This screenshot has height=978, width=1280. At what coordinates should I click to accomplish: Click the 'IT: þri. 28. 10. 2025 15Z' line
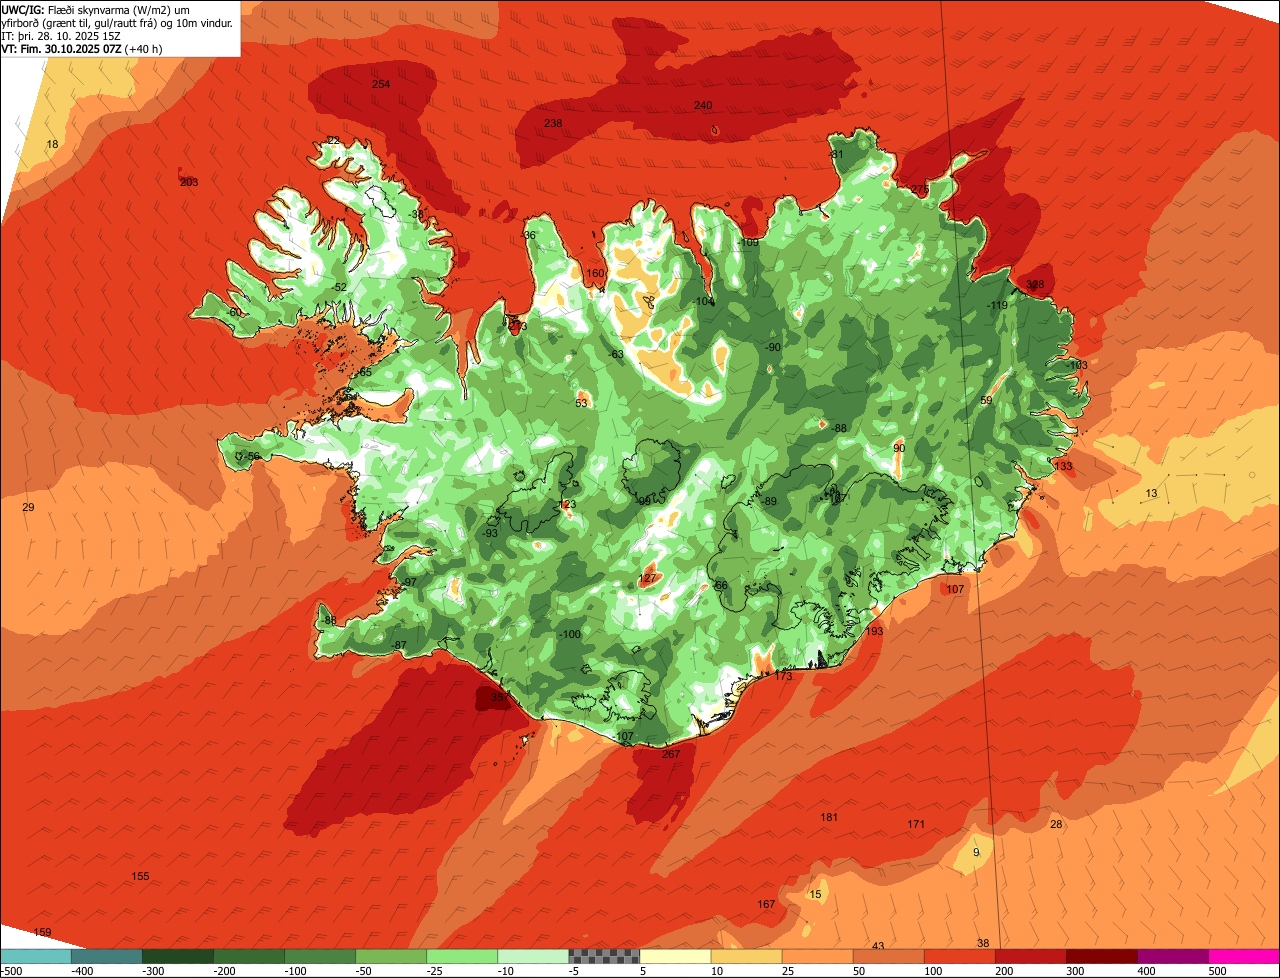pyautogui.click(x=62, y=35)
